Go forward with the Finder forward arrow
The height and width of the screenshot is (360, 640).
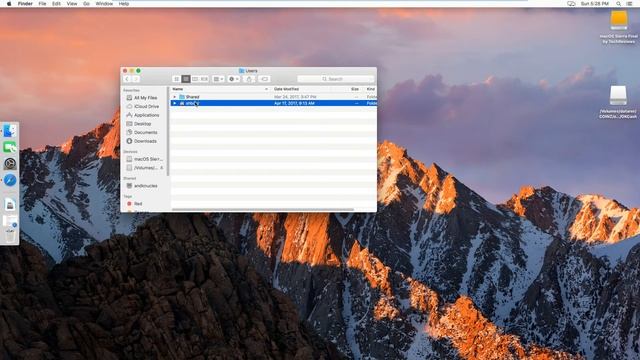click(136, 79)
